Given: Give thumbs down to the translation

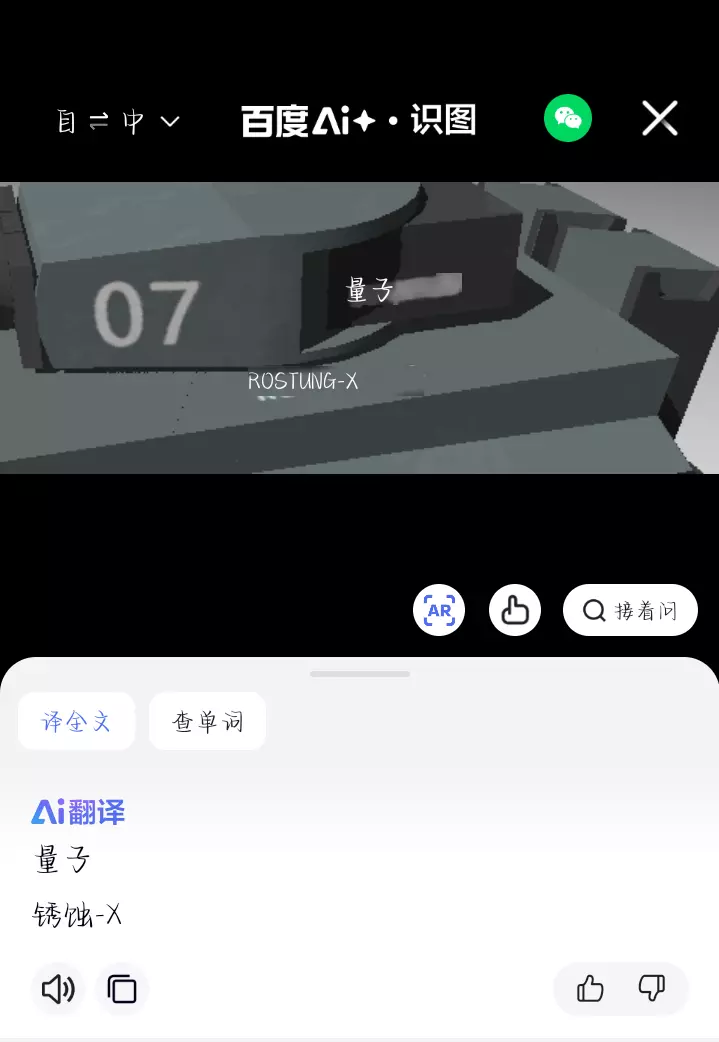Looking at the screenshot, I should coord(652,989).
